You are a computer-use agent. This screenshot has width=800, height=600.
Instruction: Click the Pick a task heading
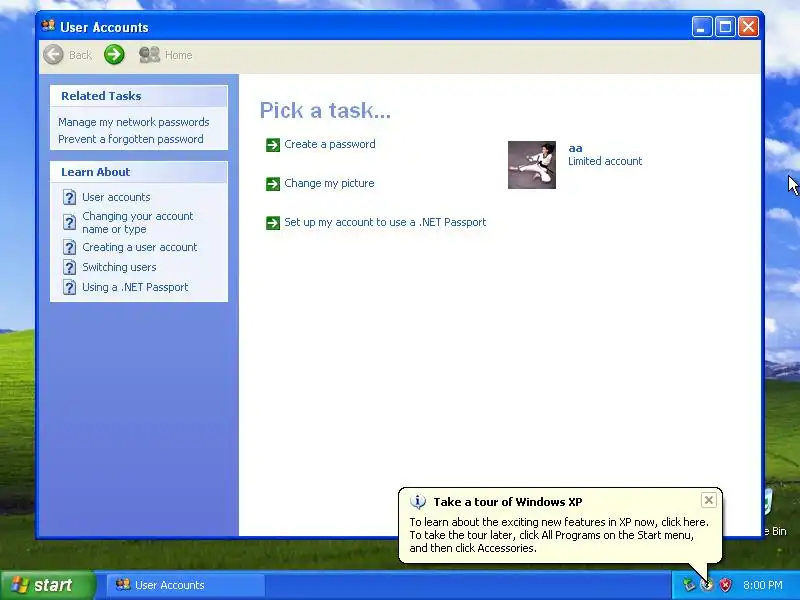click(x=325, y=110)
